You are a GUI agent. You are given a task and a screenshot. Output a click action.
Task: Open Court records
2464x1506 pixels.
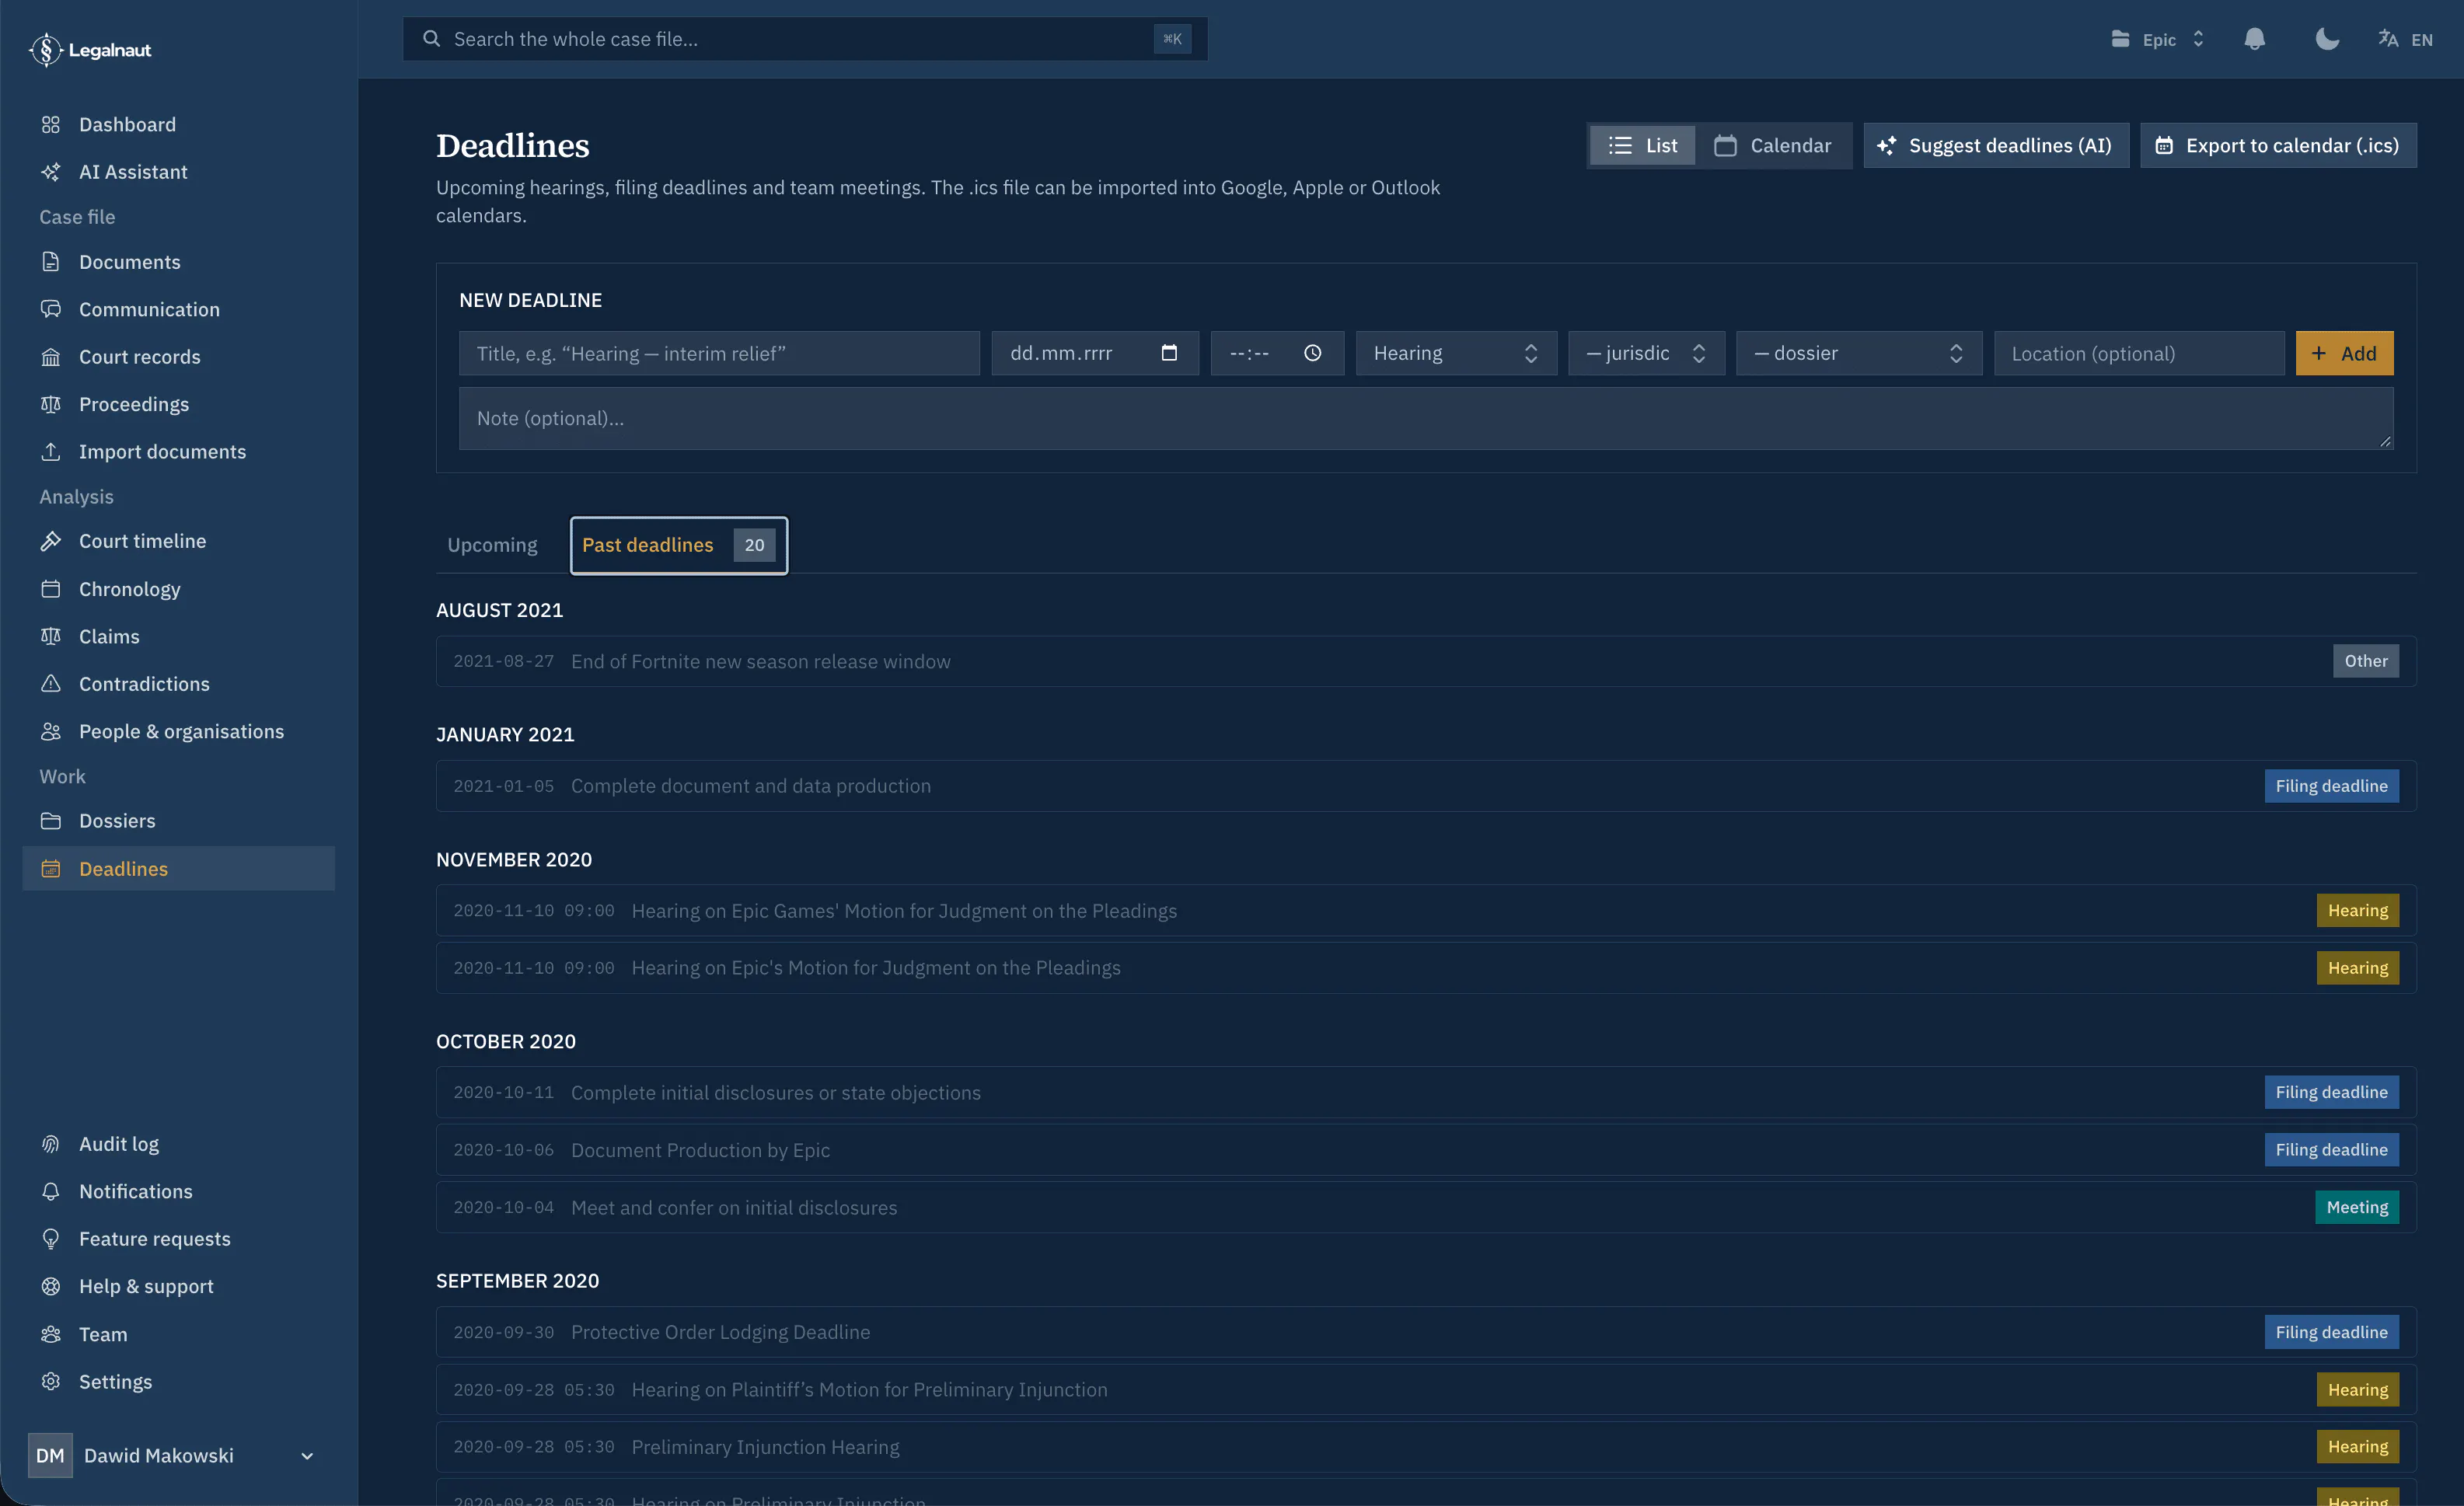[178, 357]
